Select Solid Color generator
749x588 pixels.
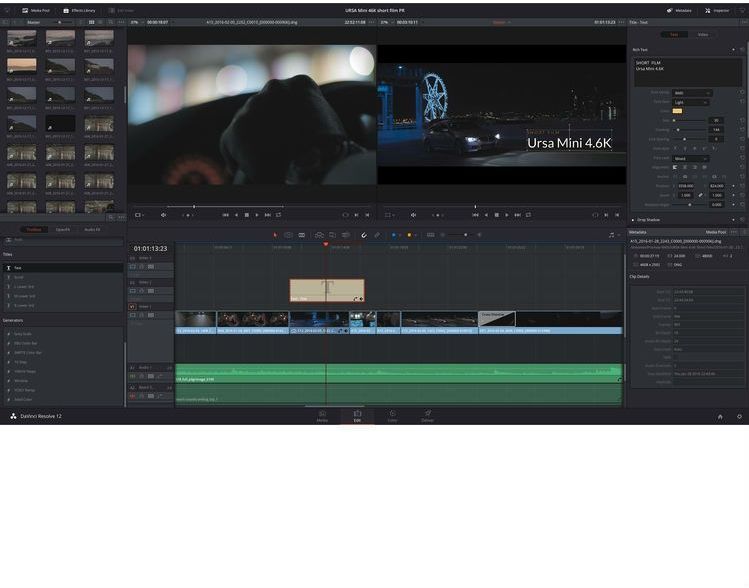coord(62,399)
